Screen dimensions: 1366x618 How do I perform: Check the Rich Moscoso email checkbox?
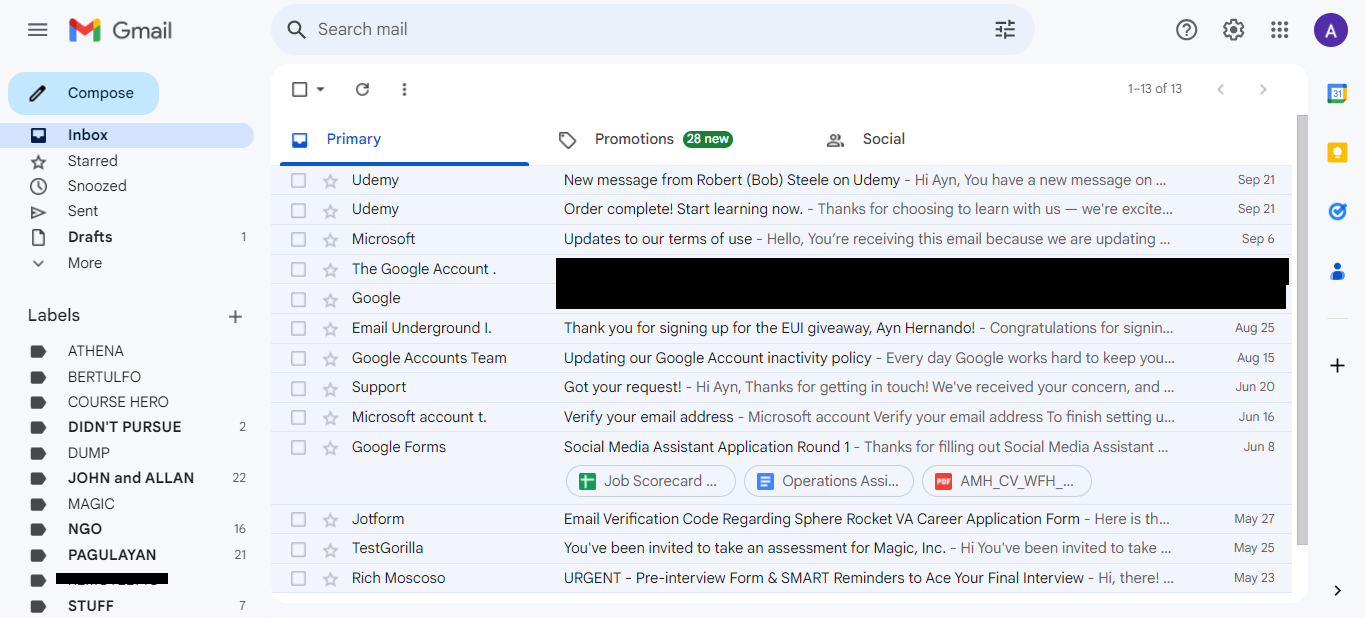(x=298, y=578)
